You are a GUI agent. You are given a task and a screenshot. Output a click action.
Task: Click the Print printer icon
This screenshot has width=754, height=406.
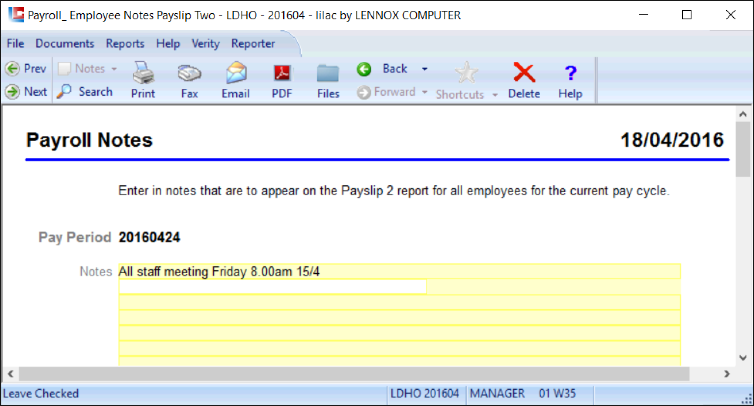click(x=143, y=73)
